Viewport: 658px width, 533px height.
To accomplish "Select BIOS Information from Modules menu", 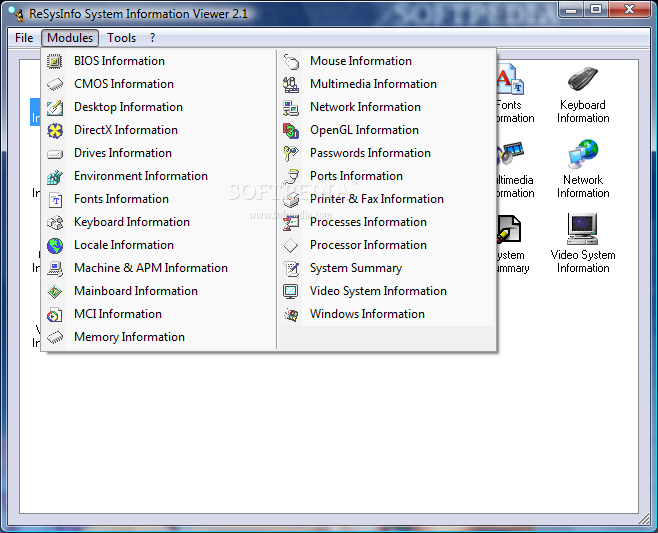I will [x=159, y=61].
